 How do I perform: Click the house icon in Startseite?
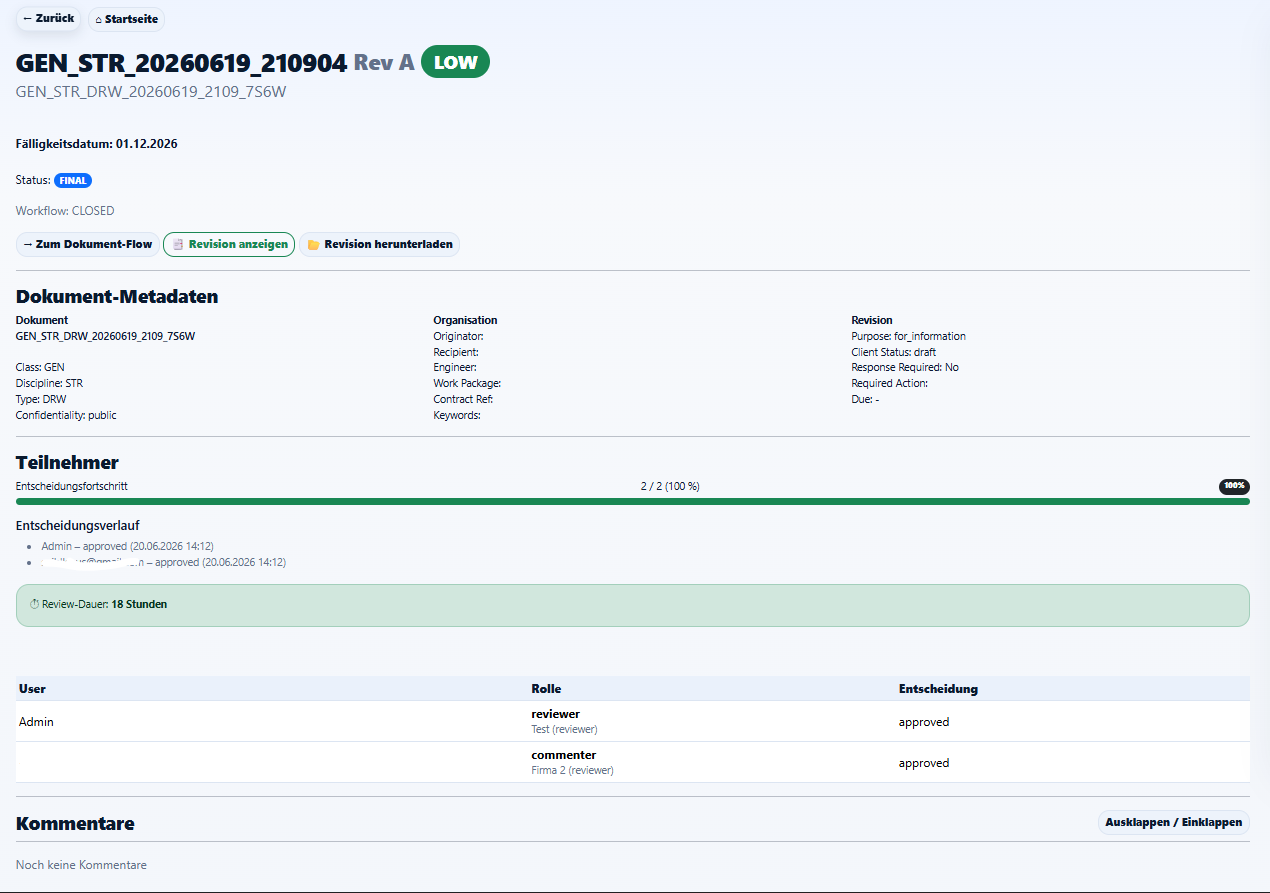click(99, 19)
